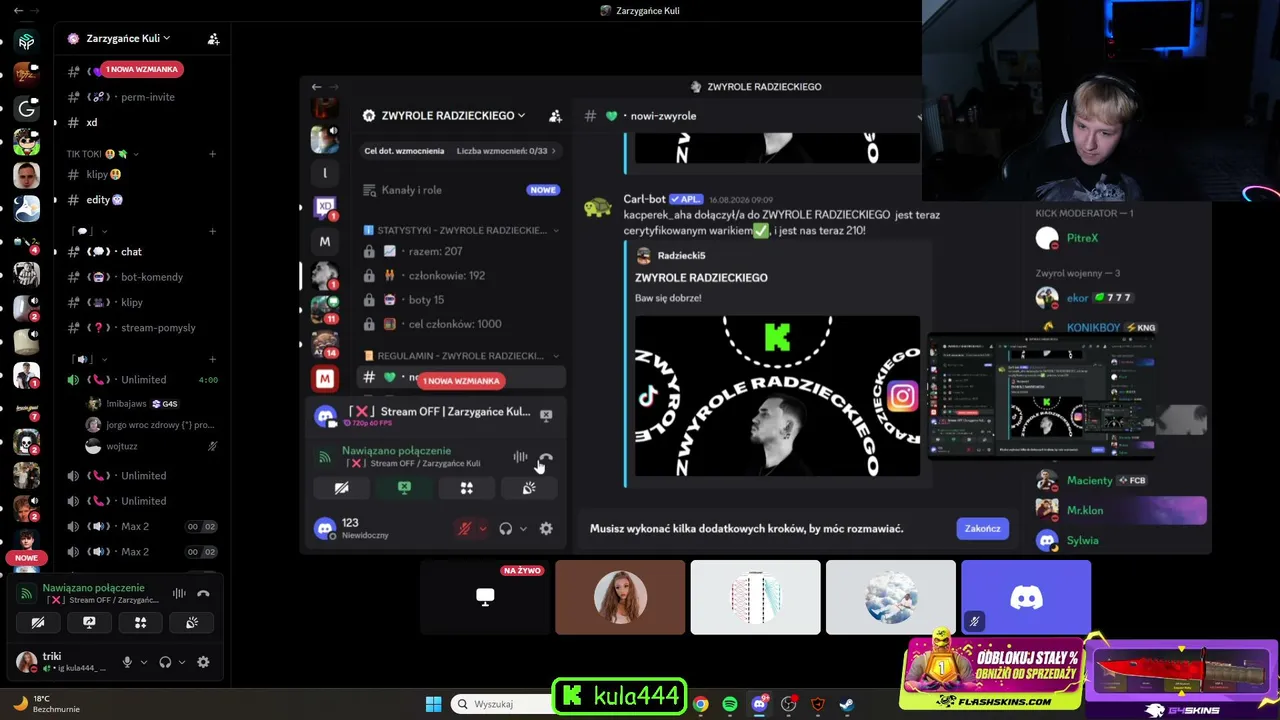Image resolution: width=1280 pixels, height=720 pixels.
Task: Click the Windows Start button
Action: coord(433,704)
